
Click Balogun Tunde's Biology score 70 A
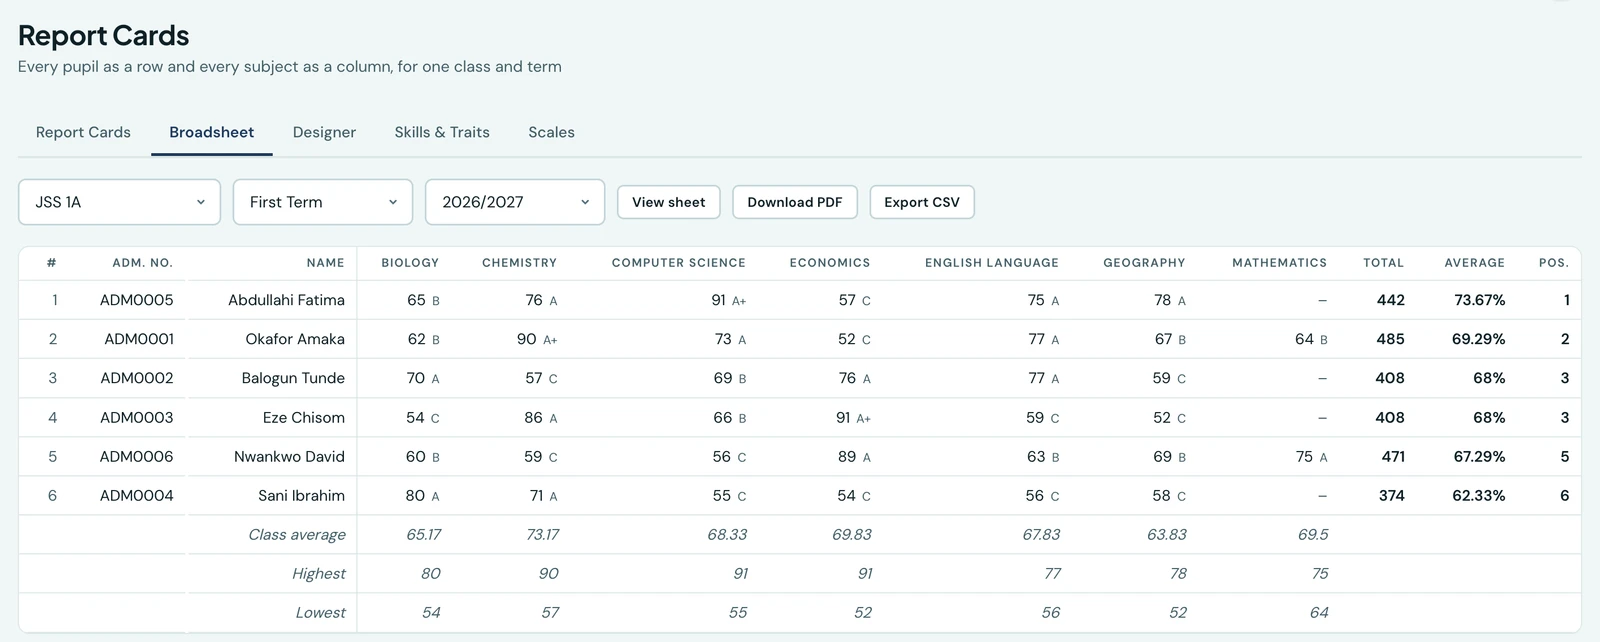(x=423, y=378)
